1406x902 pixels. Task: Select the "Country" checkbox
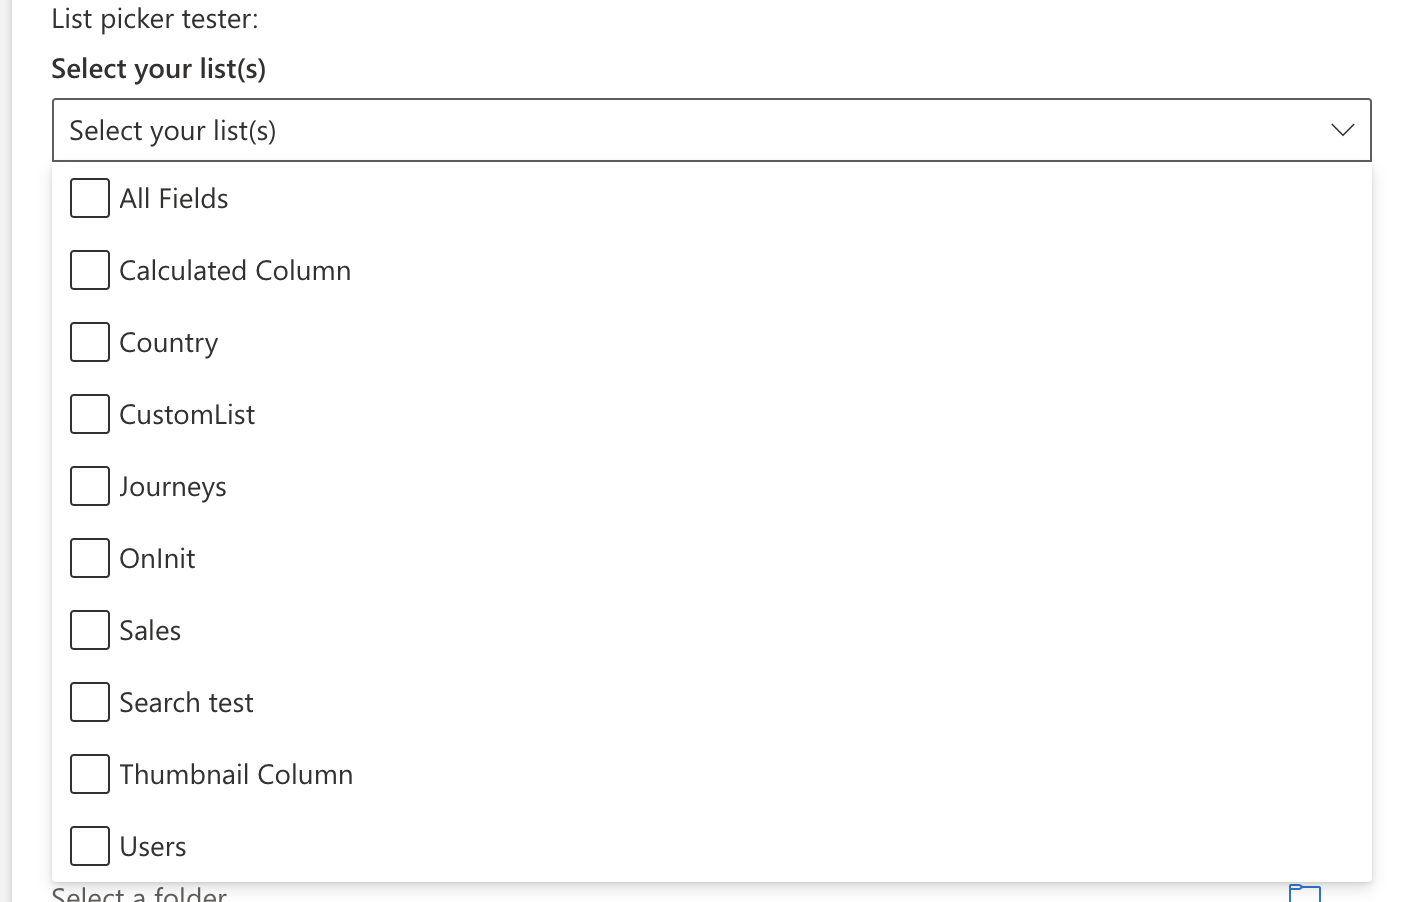(89, 341)
